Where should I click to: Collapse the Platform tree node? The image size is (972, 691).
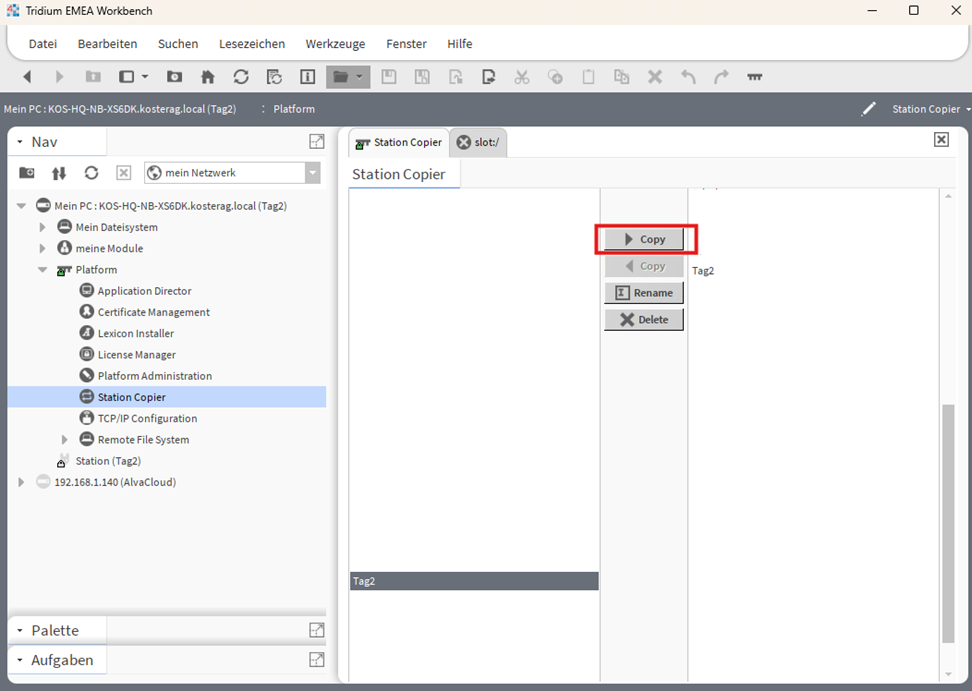tap(42, 270)
